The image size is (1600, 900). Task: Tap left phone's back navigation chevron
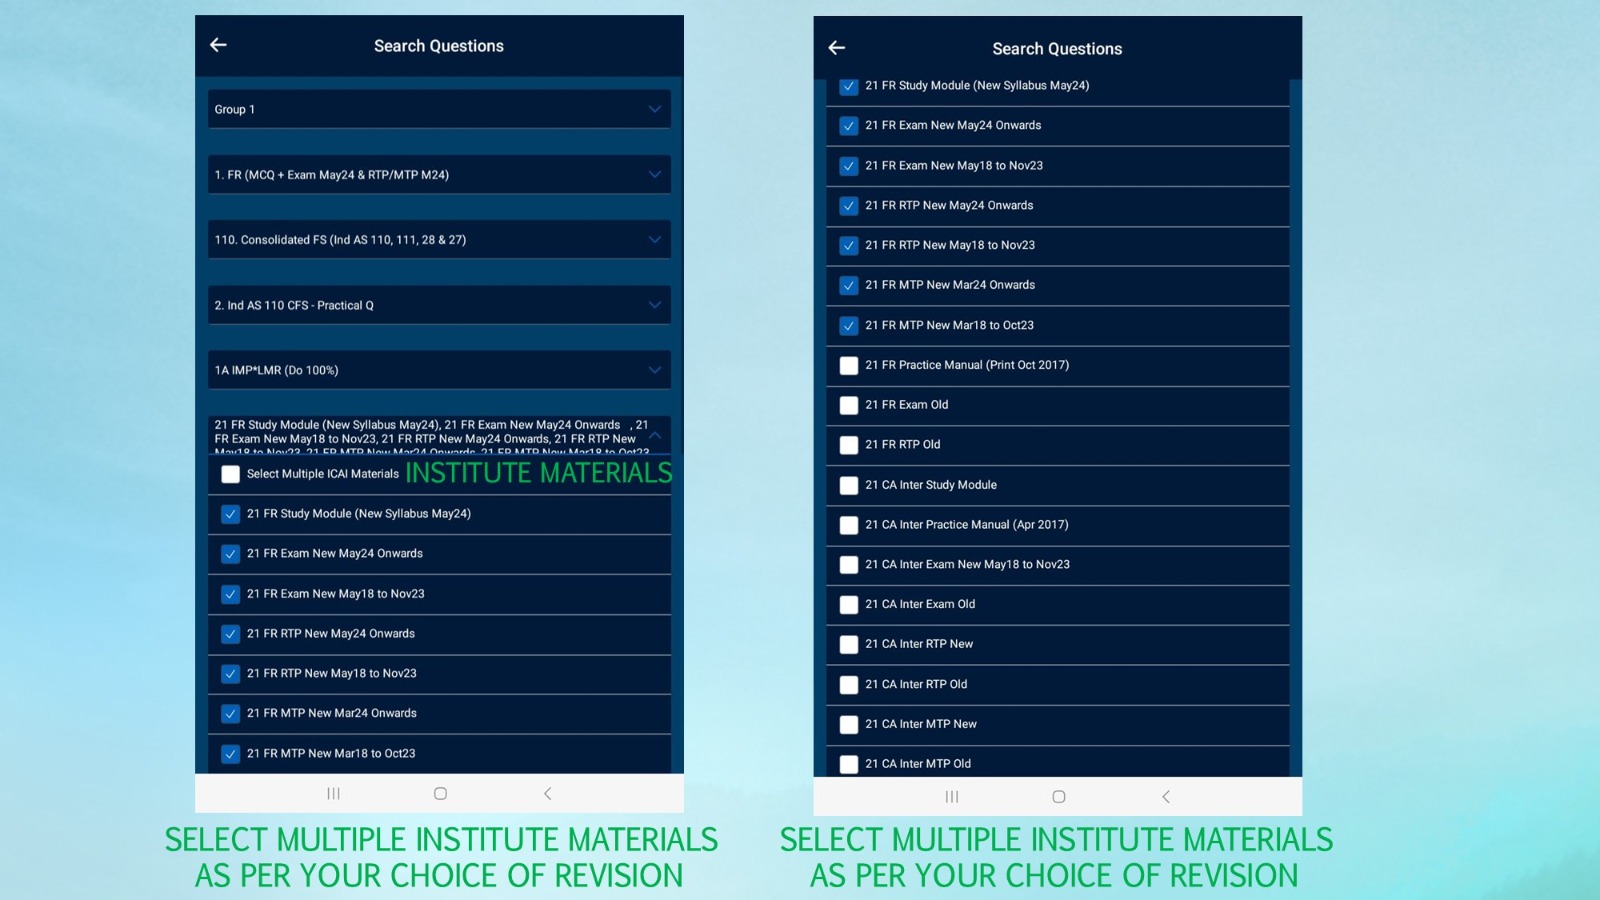coord(547,793)
